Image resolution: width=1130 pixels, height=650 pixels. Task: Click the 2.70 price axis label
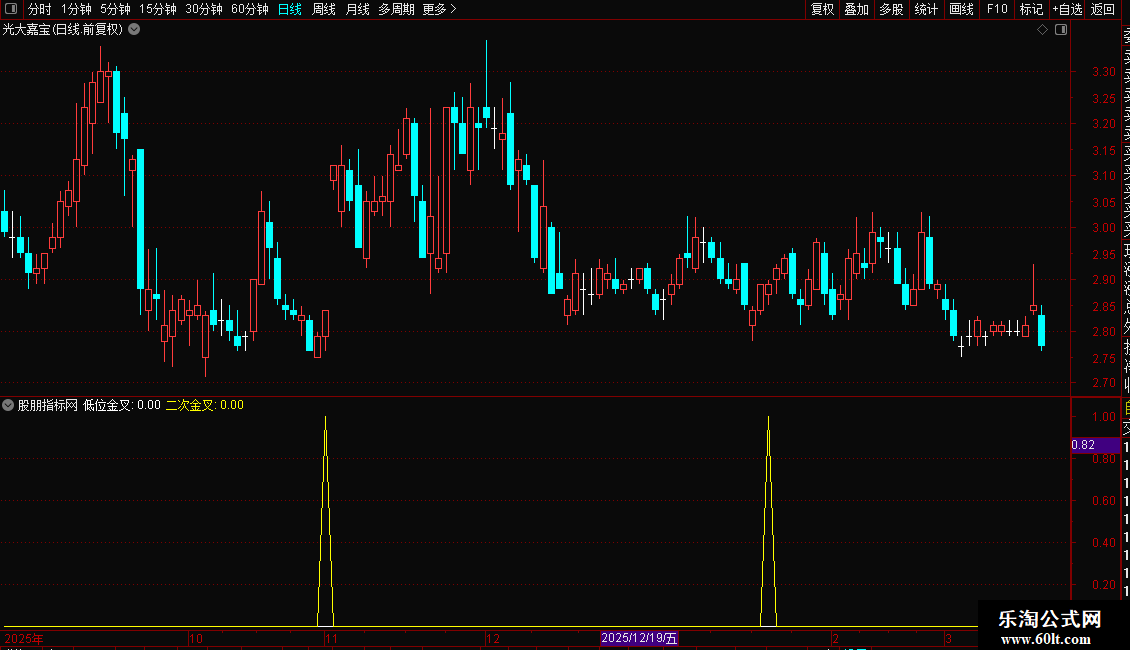(x=1103, y=383)
